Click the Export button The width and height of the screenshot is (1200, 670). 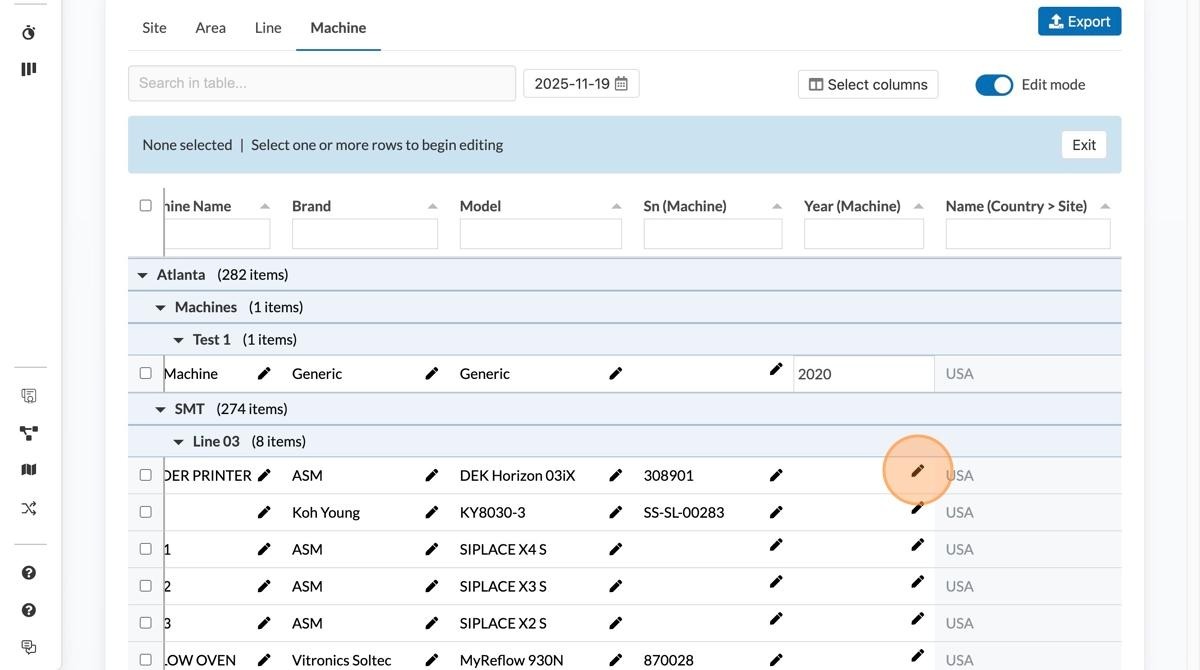coord(1079,21)
